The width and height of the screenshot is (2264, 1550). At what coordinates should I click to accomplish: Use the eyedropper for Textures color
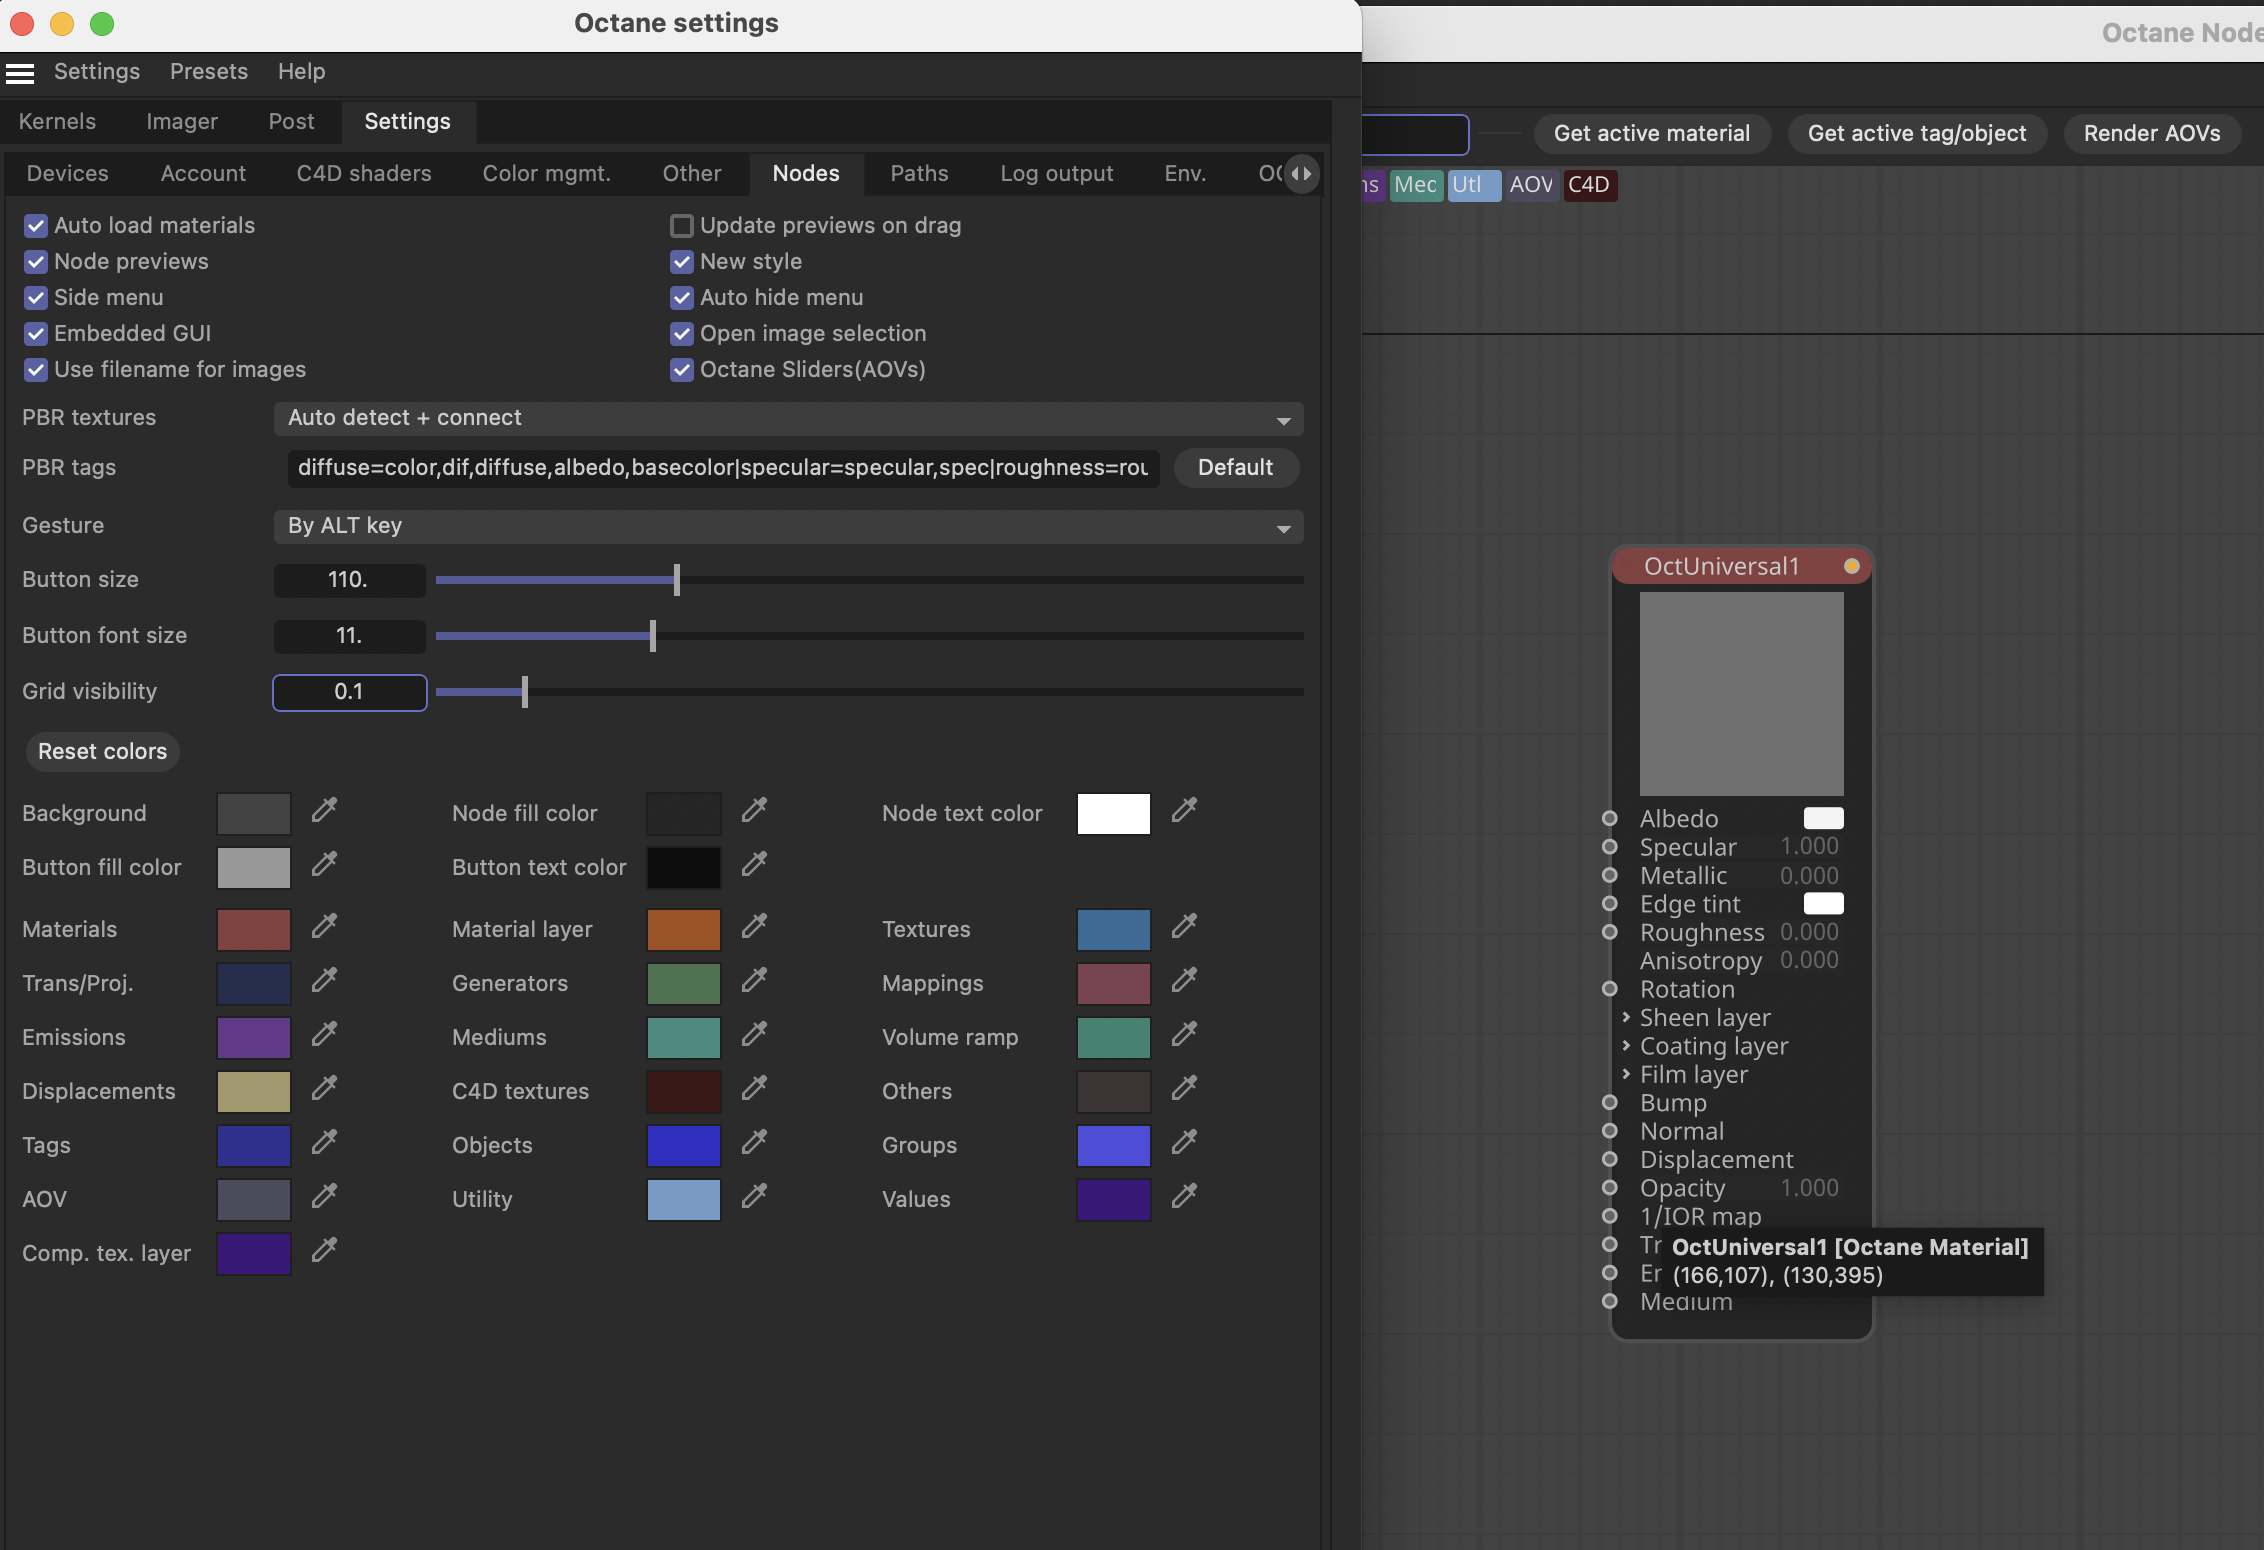[x=1184, y=926]
